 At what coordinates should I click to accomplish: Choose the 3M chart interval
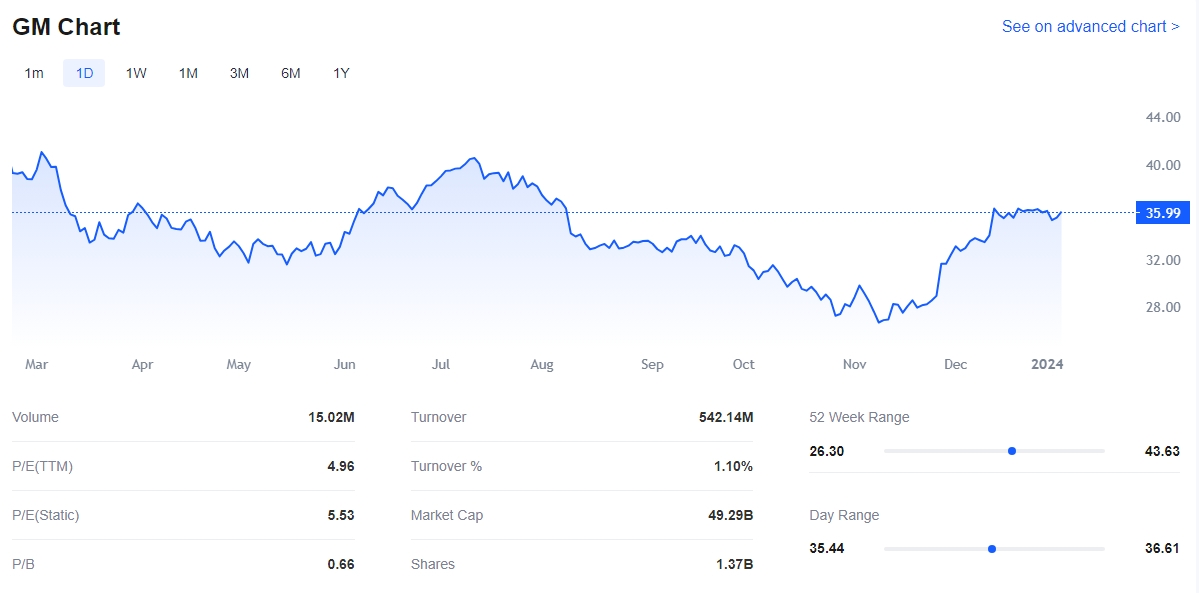tap(239, 73)
